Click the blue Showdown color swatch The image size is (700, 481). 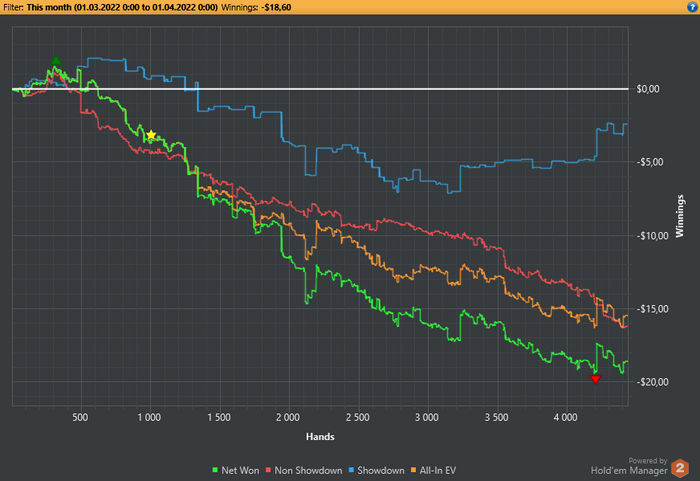tap(351, 470)
